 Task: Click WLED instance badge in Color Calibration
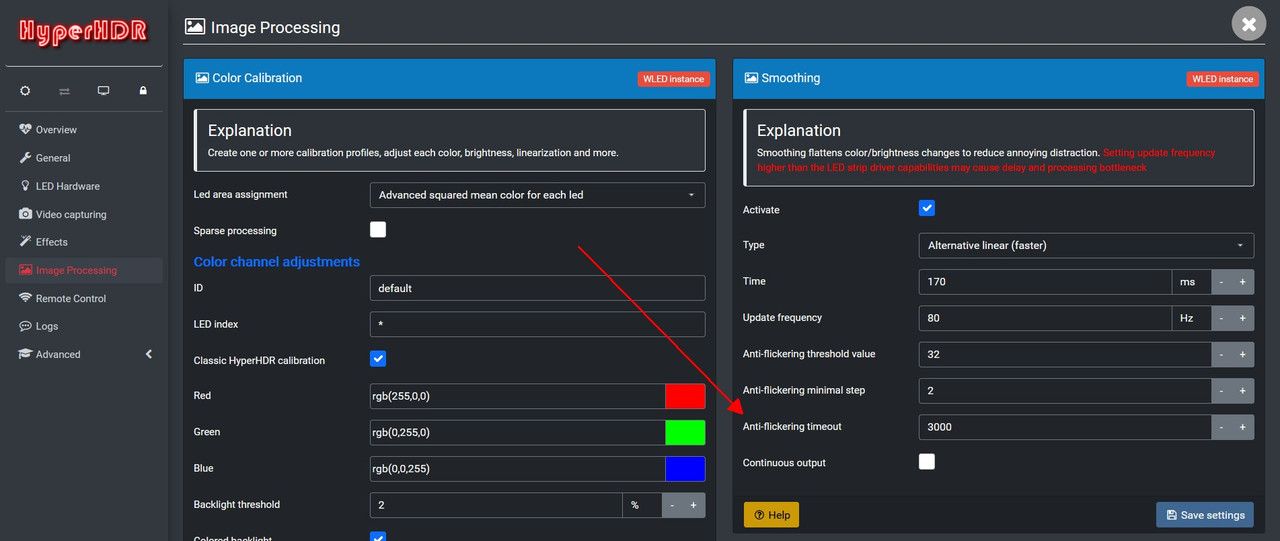(674, 79)
